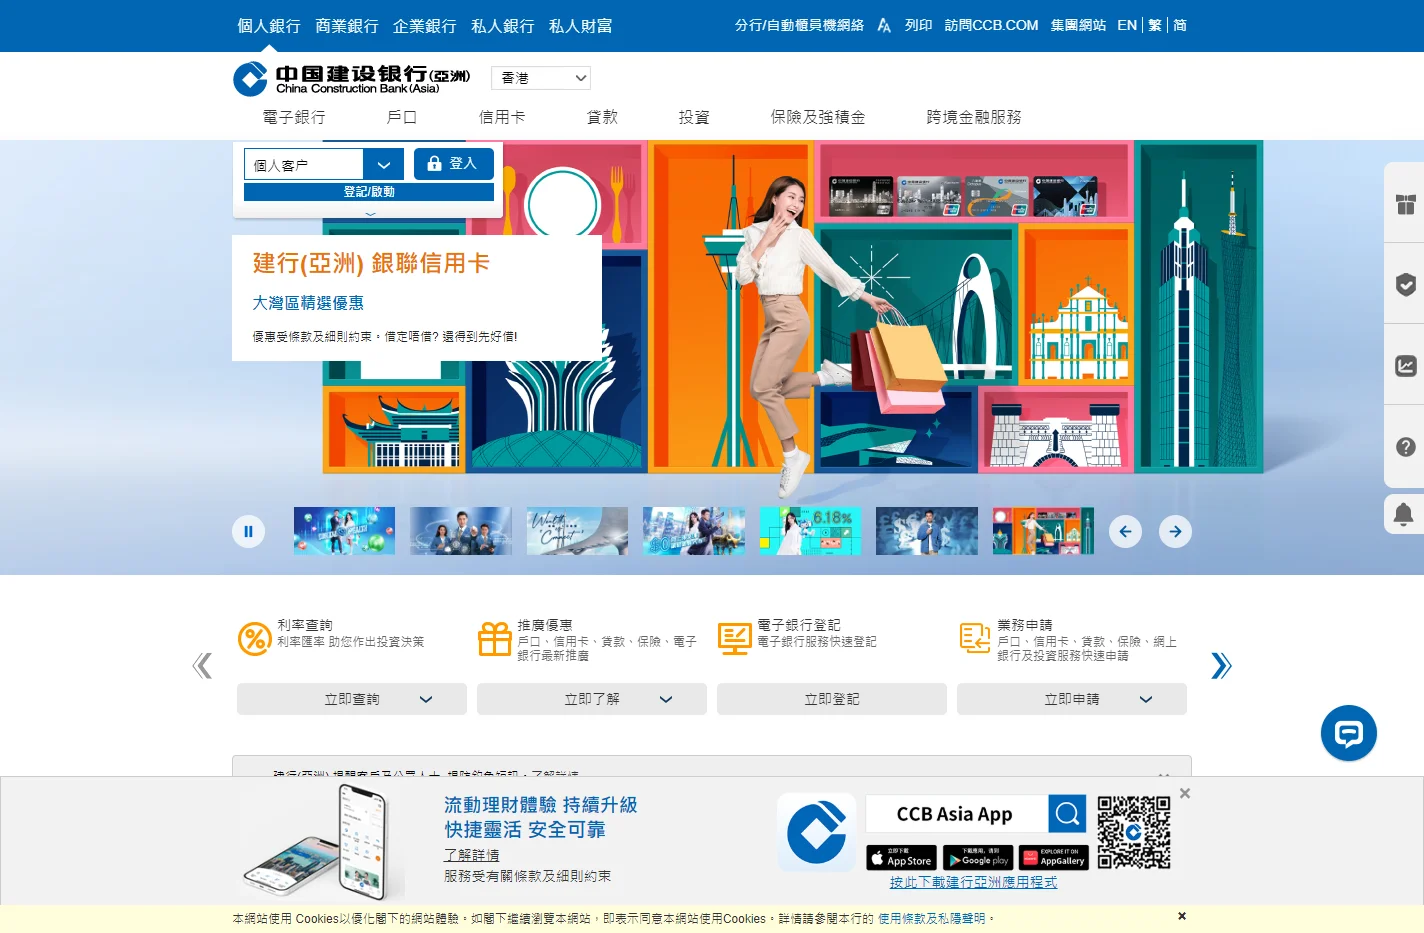Open 集團網站 link

point(1078,25)
